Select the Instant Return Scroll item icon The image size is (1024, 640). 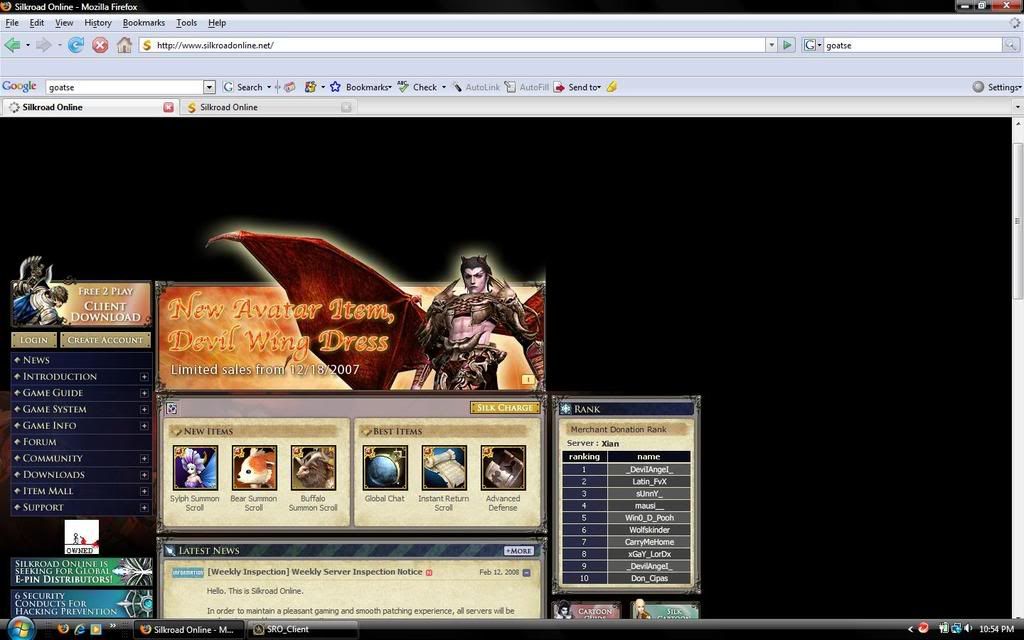[444, 468]
